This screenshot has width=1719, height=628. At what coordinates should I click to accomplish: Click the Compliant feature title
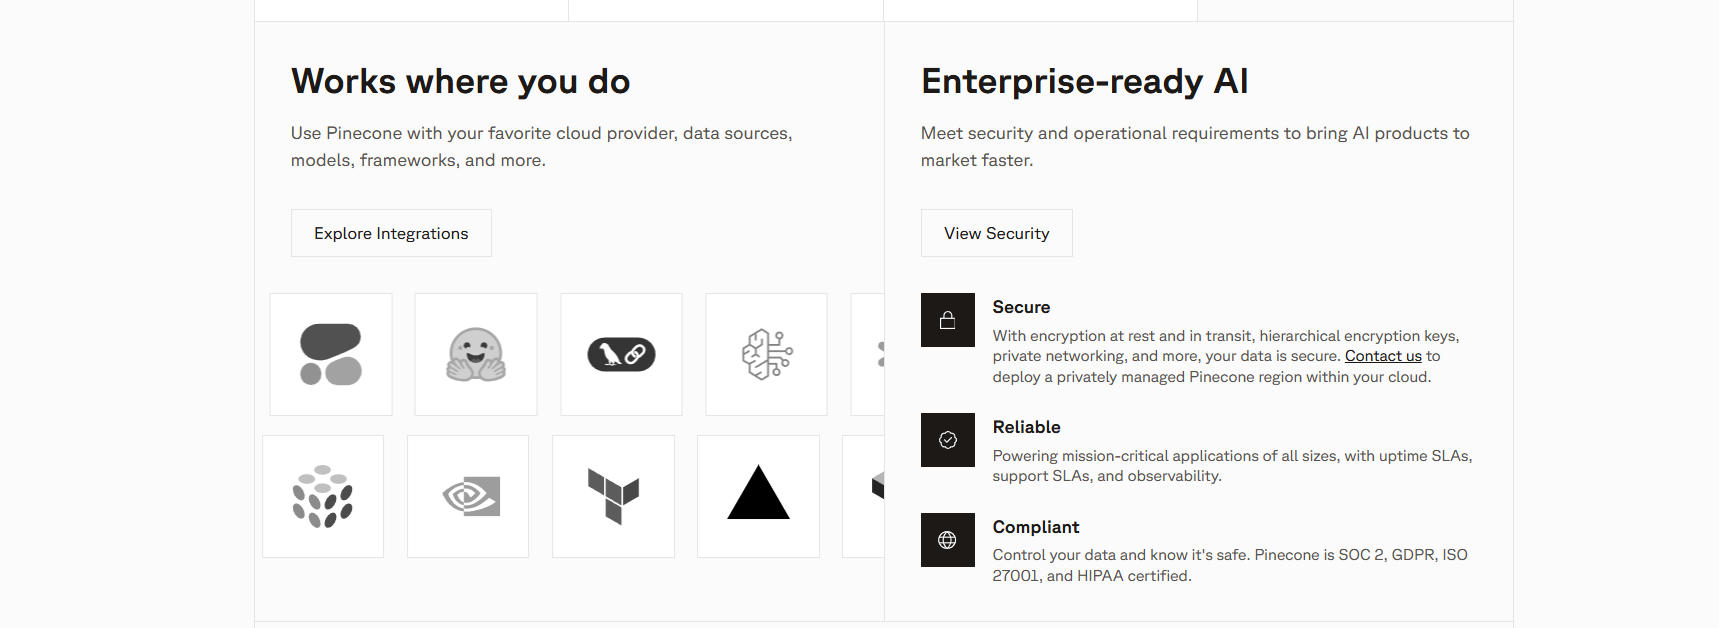point(1035,527)
